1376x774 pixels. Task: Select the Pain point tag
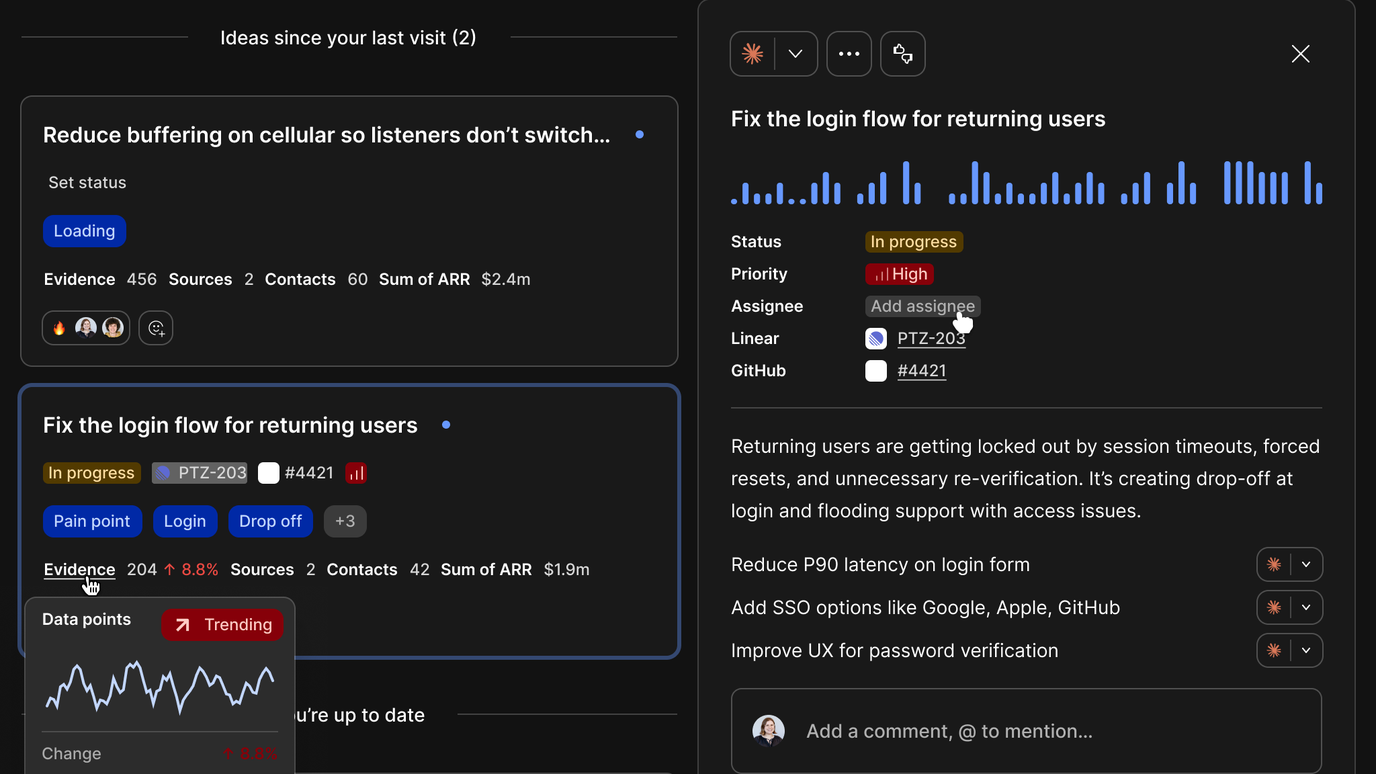92,521
